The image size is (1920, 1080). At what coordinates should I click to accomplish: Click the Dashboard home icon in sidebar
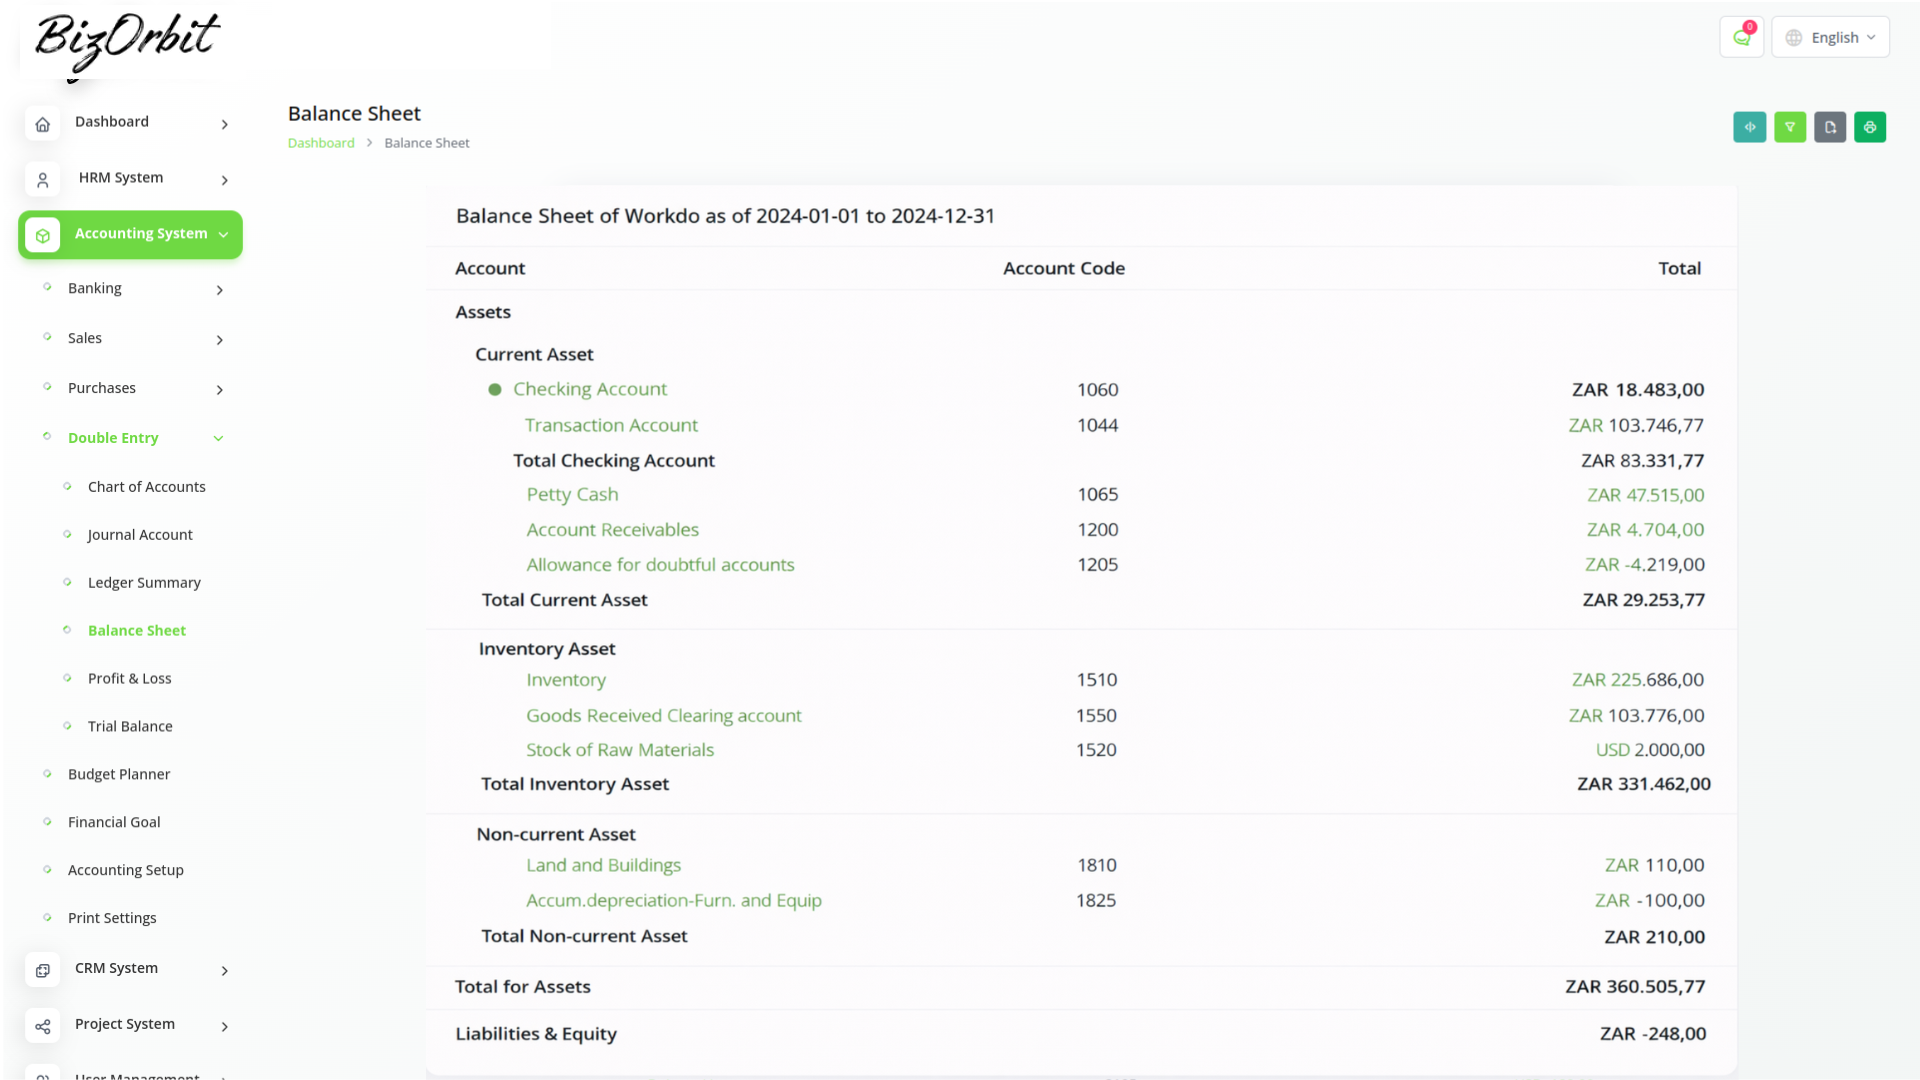[43, 124]
